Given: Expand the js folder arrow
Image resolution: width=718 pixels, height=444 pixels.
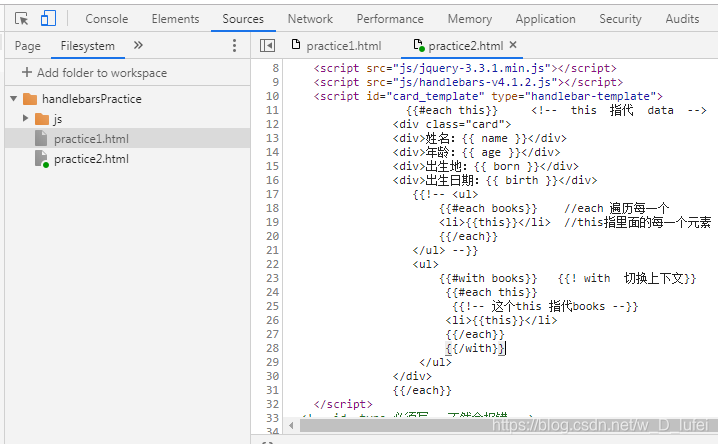Looking at the screenshot, I should (x=26, y=119).
